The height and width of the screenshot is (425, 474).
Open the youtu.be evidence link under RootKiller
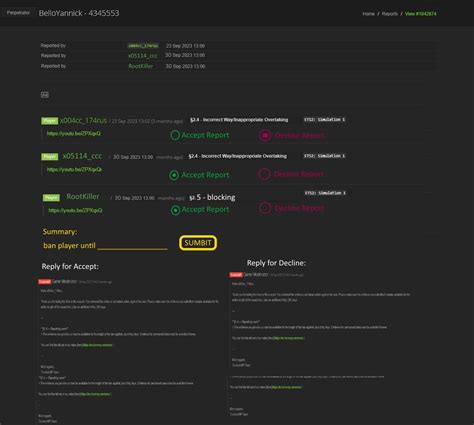click(x=75, y=210)
